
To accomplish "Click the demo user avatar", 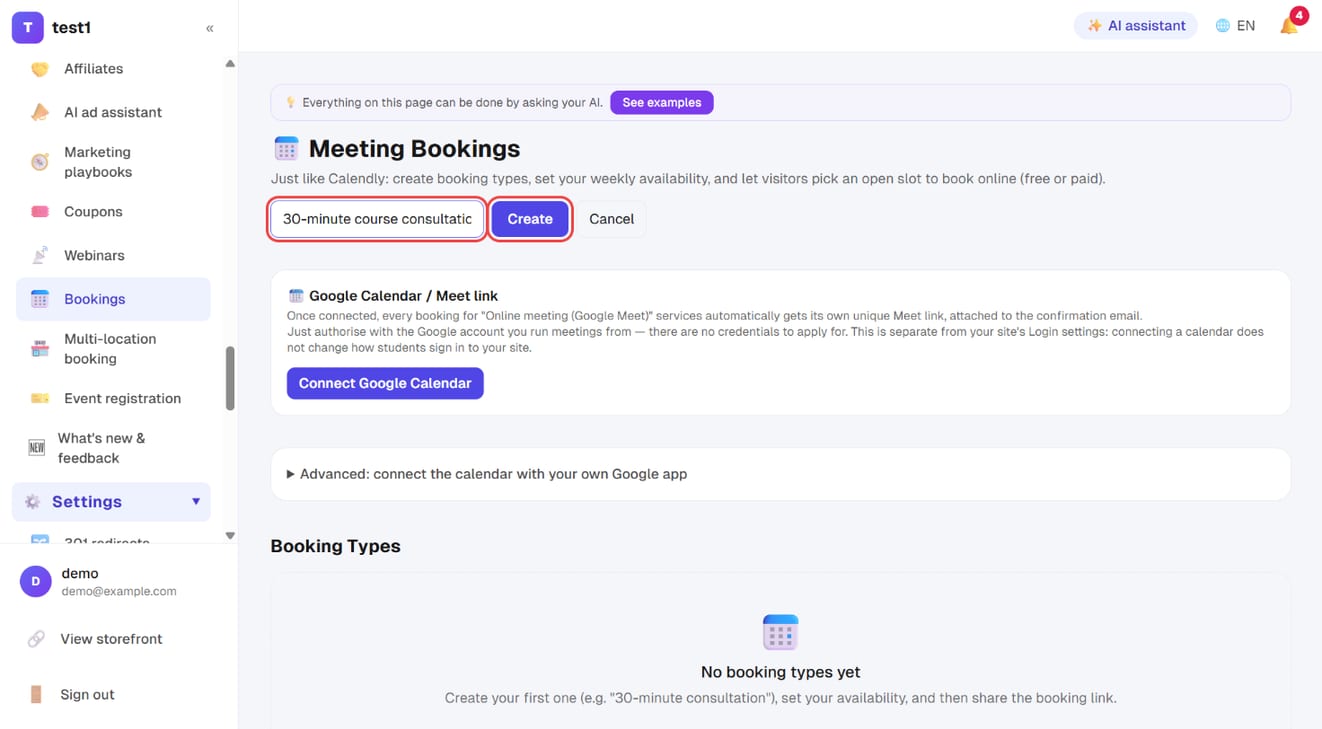I will 36,581.
